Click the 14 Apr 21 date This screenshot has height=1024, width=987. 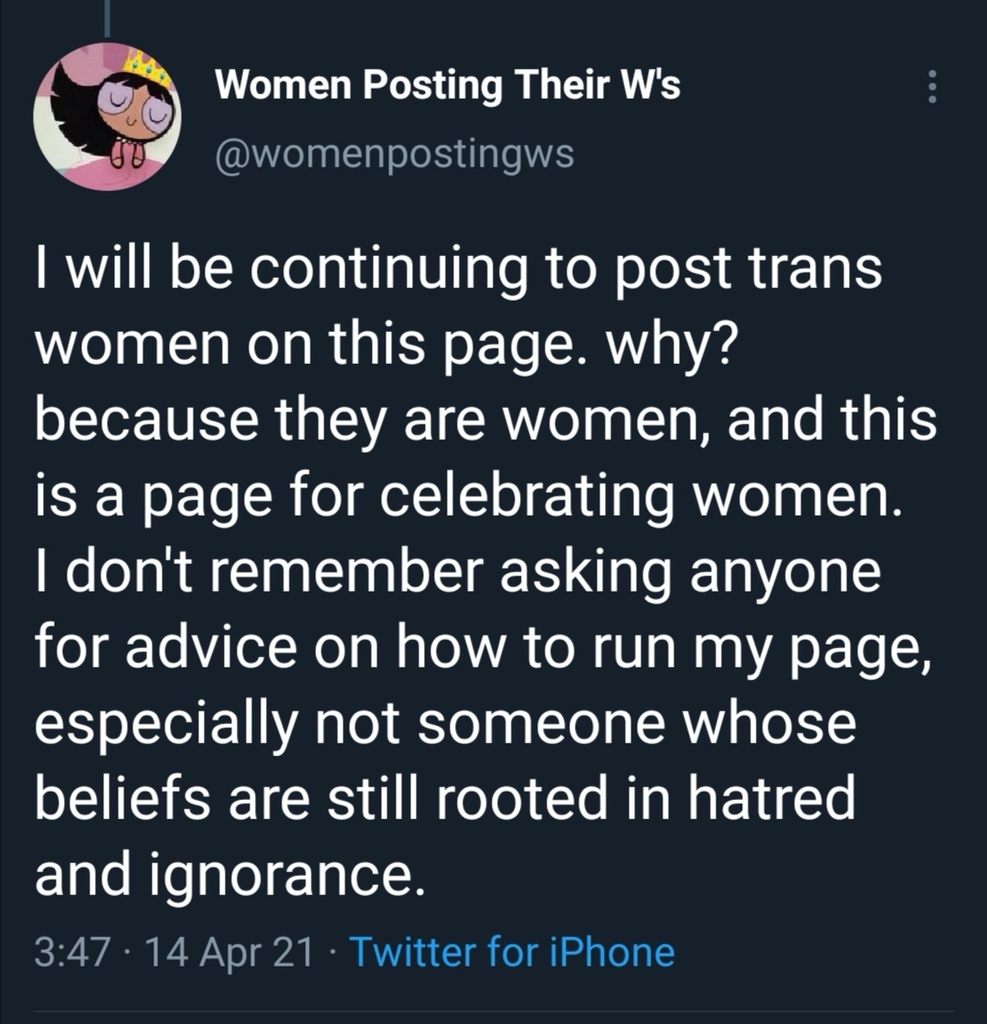tap(231, 952)
